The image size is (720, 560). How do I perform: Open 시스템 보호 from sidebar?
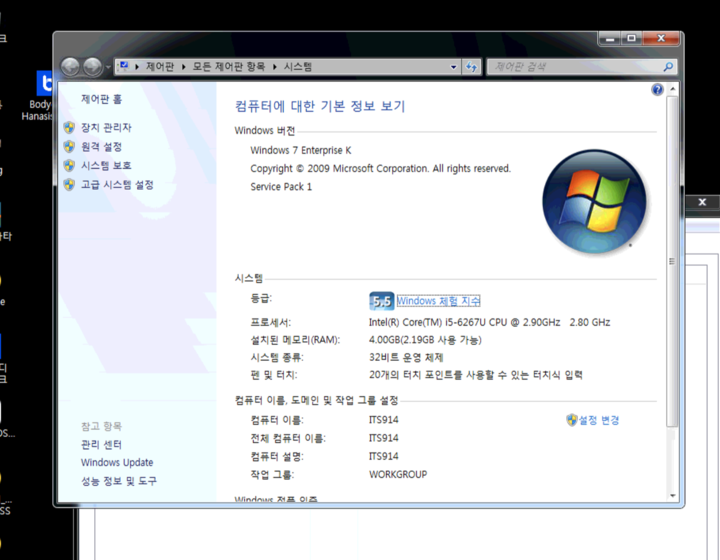(106, 166)
